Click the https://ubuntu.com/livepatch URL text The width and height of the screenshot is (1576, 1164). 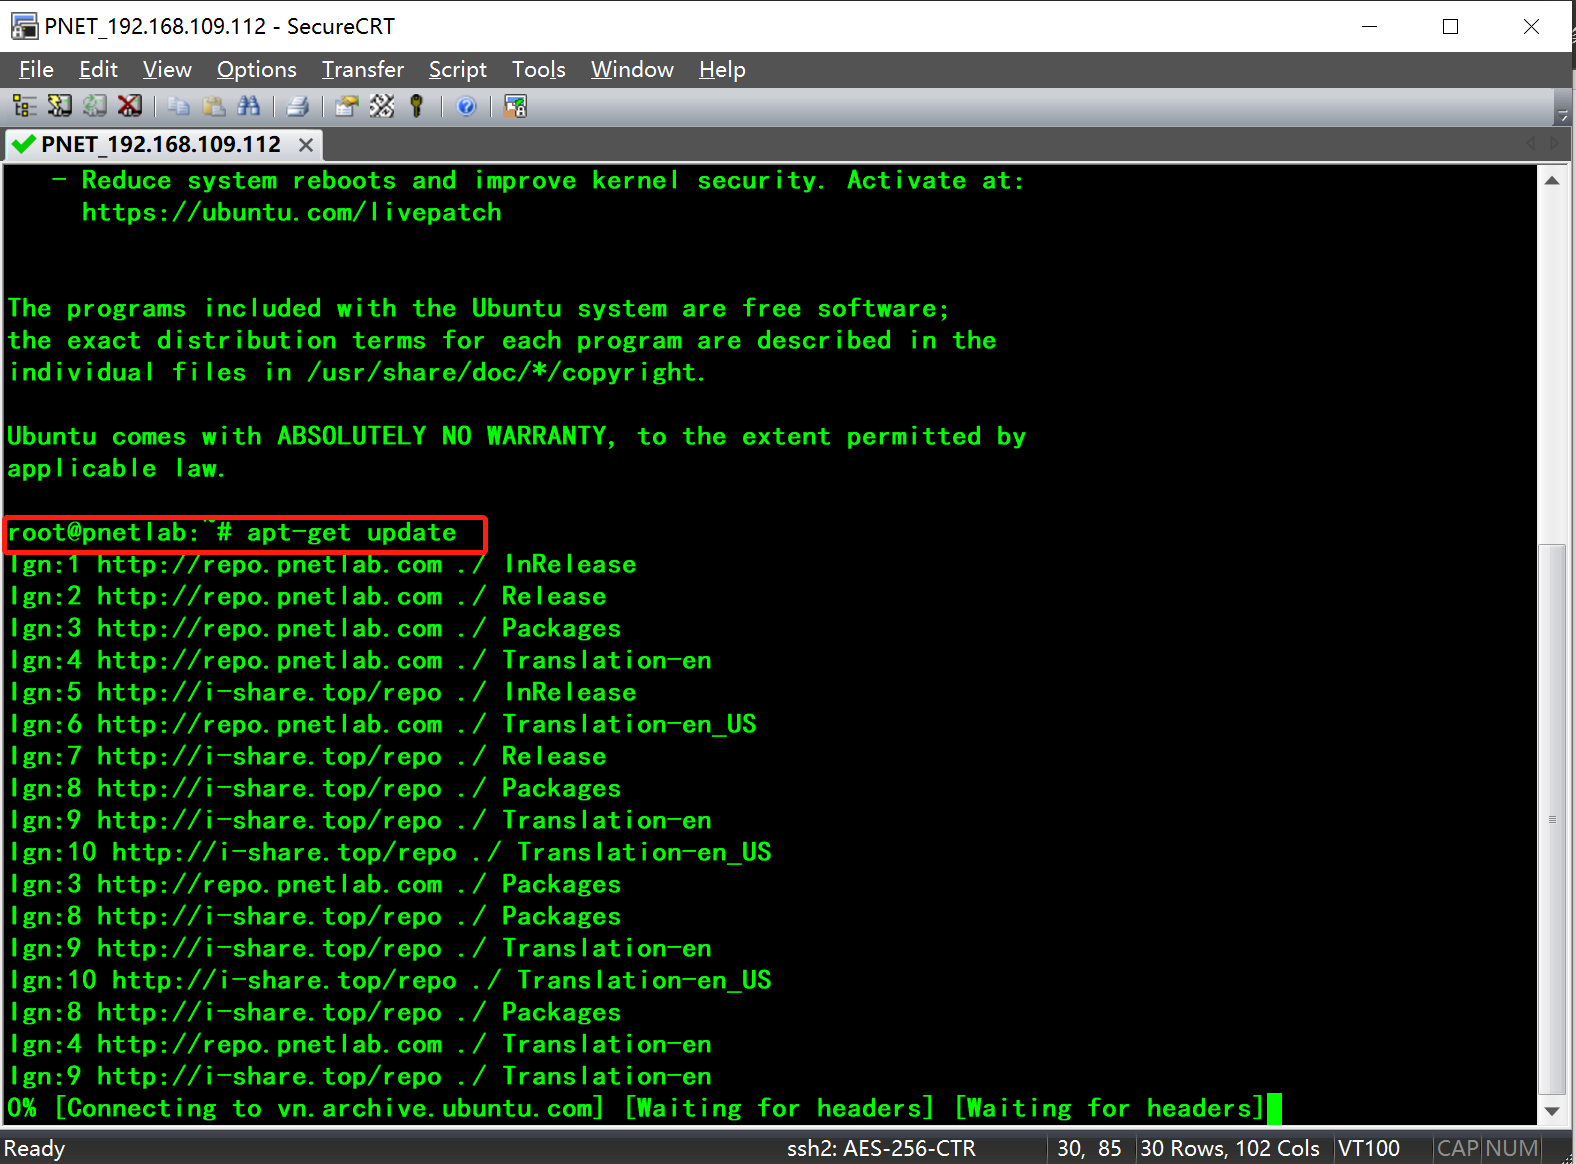tap(292, 212)
